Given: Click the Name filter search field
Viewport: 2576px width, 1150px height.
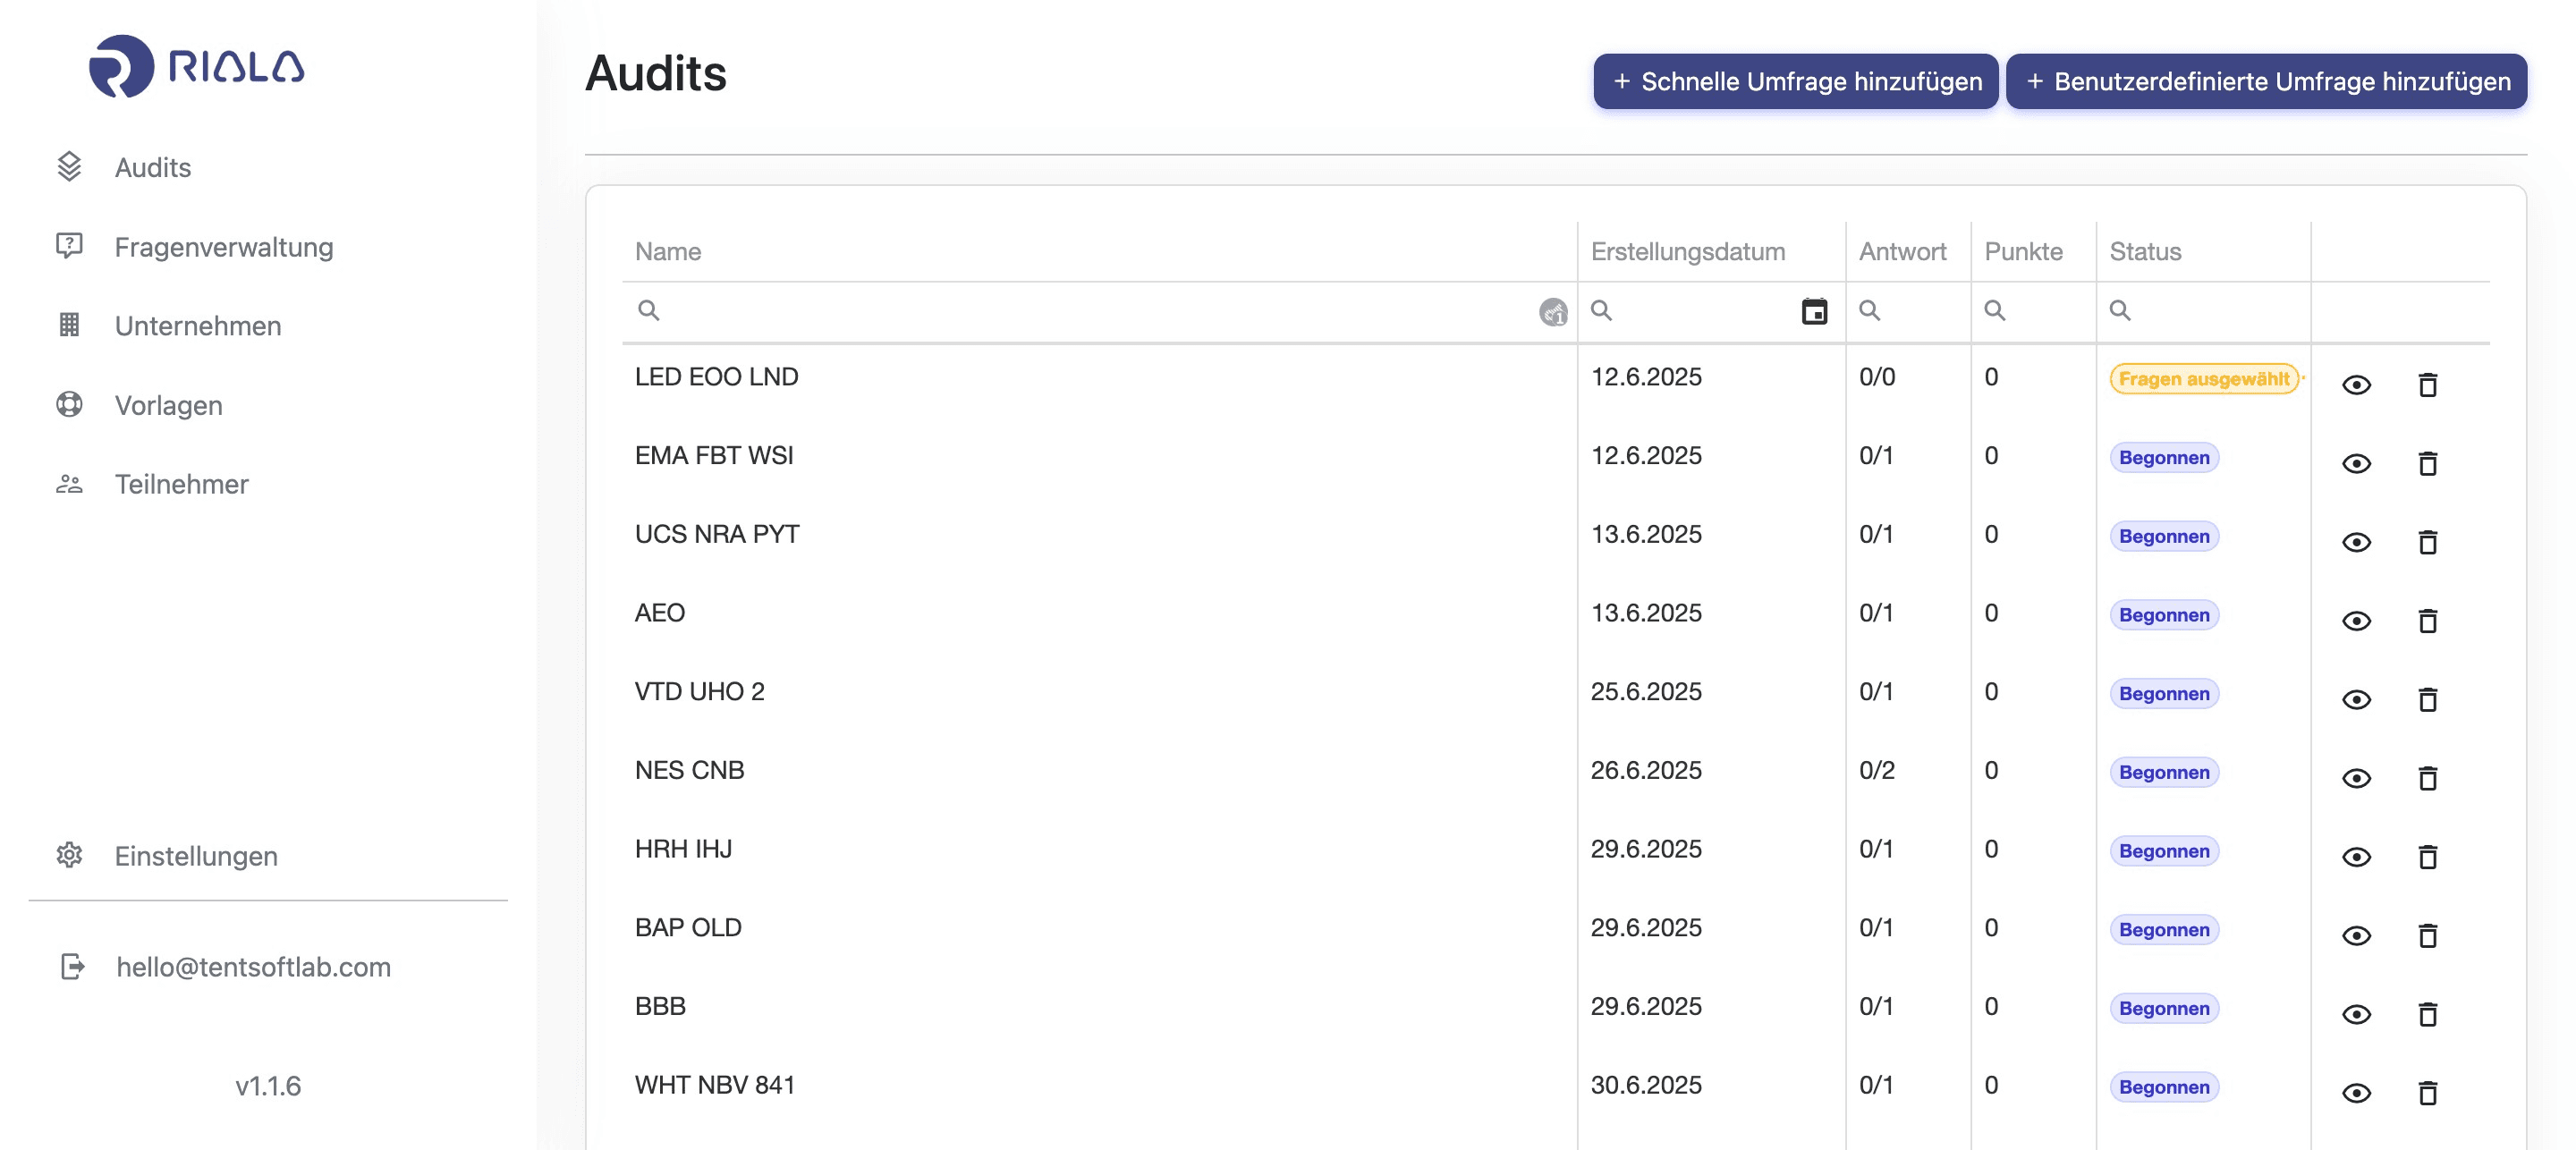Looking at the screenshot, I should (x=1090, y=311).
